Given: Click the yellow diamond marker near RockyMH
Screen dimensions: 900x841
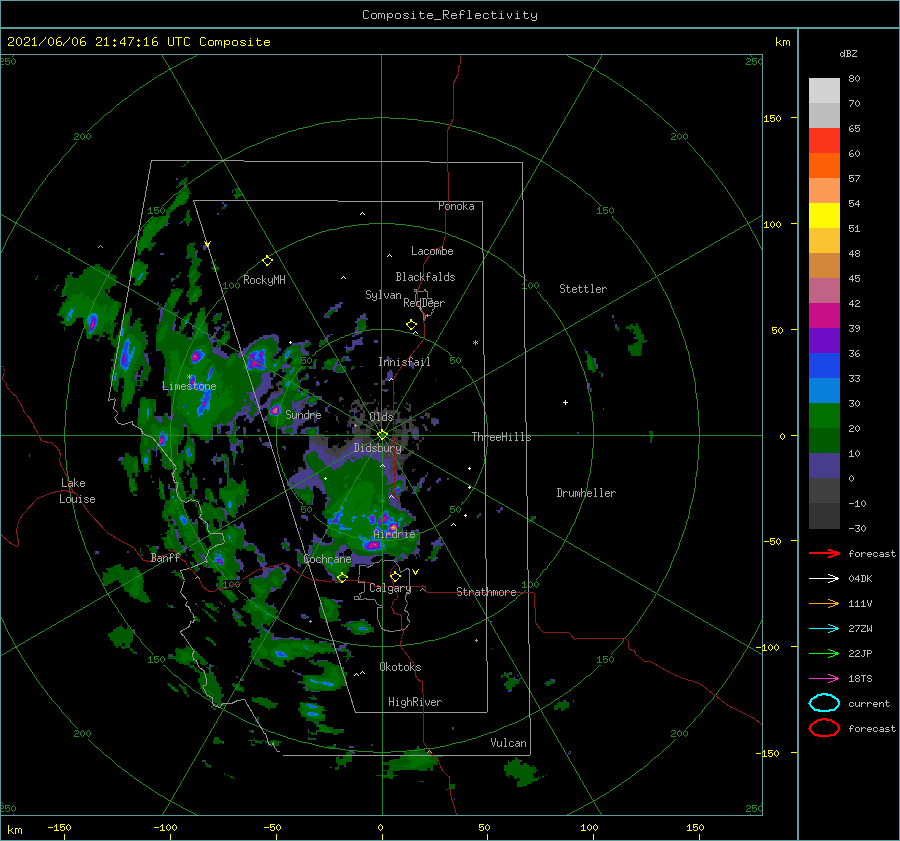Looking at the screenshot, I should [x=267, y=261].
